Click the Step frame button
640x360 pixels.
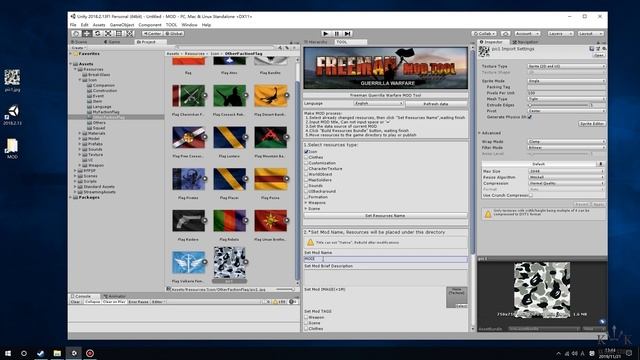[x=347, y=33]
